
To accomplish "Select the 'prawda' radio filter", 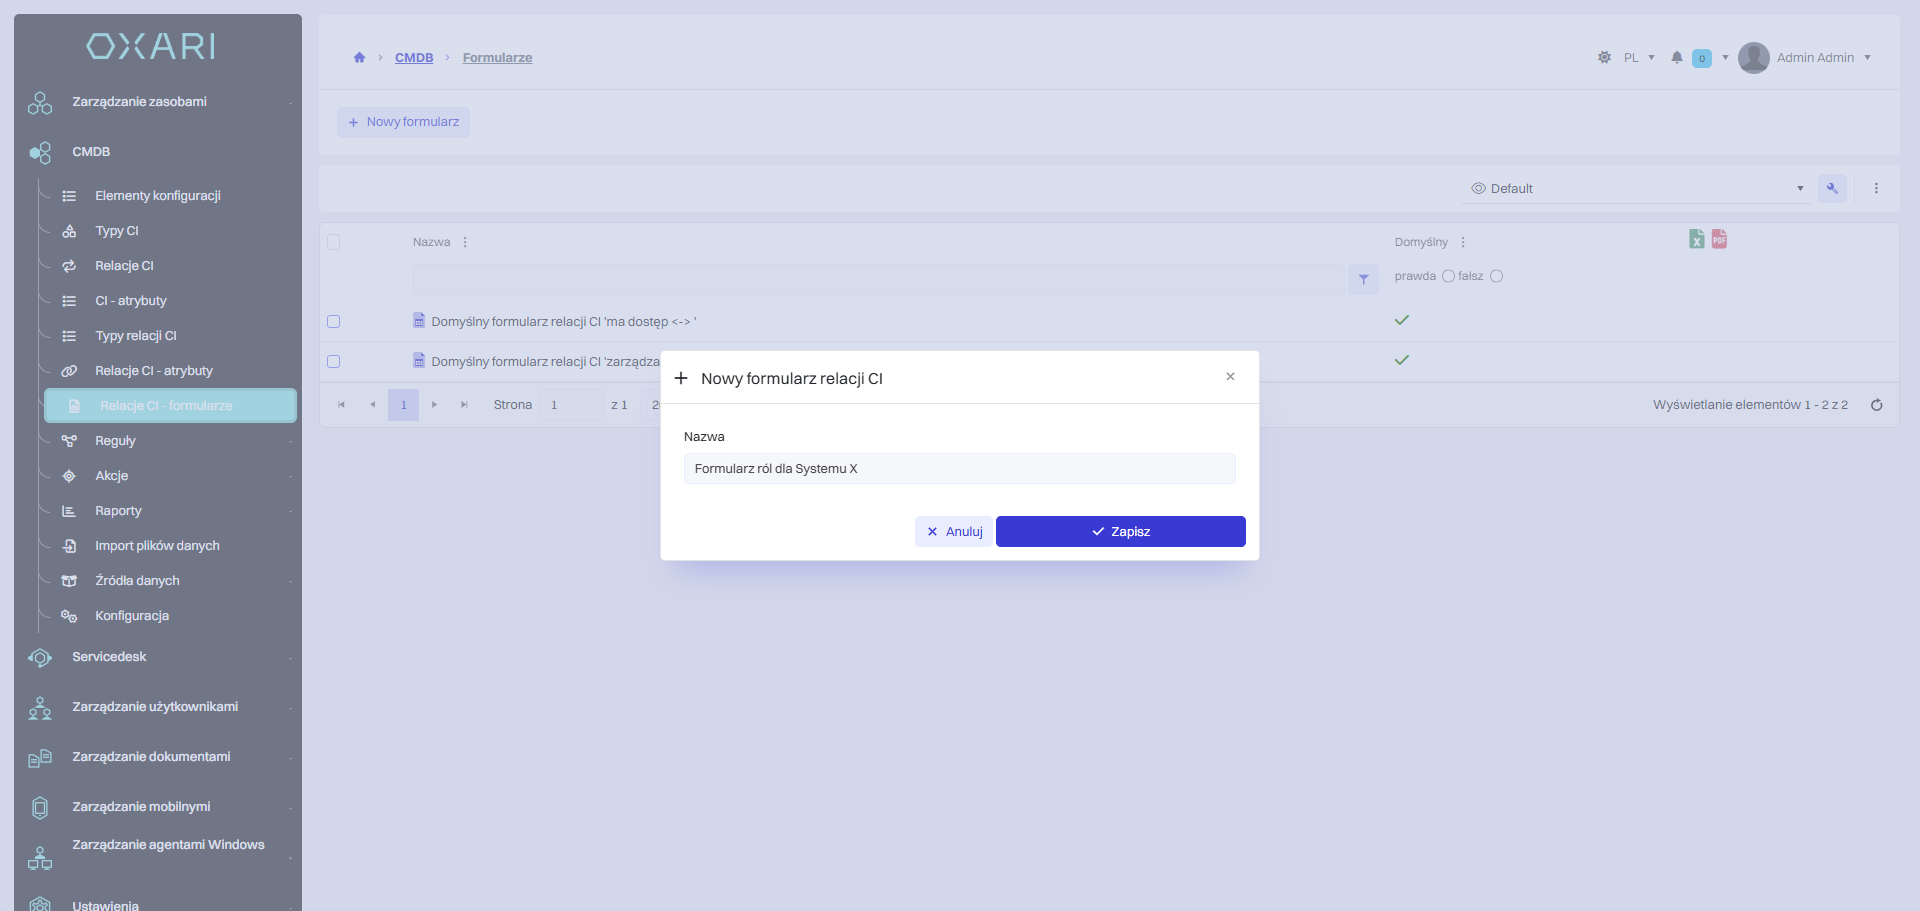I will click(x=1447, y=277).
